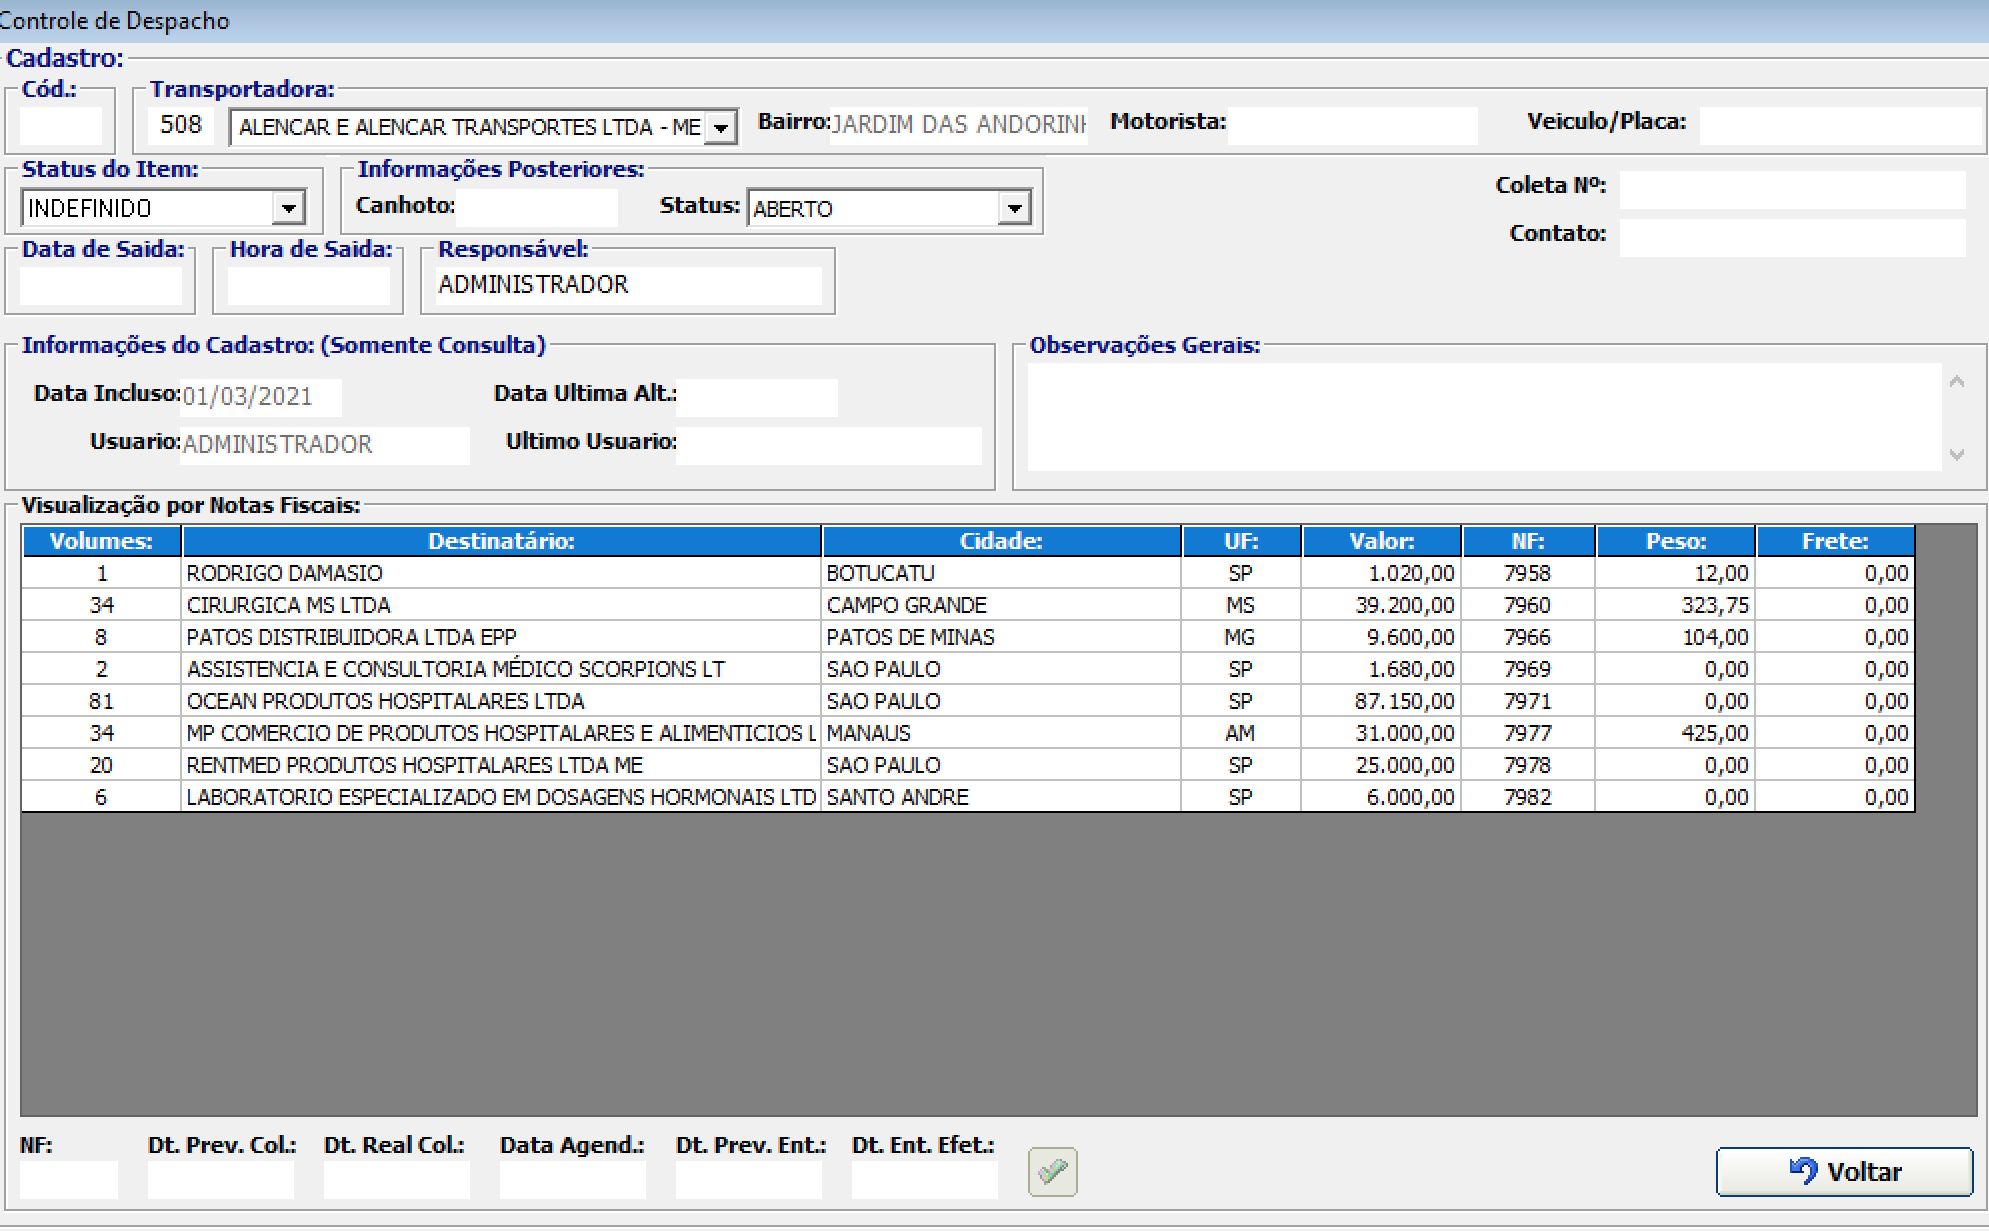Click the Observações Gerais text area
This screenshot has width=1989, height=1231.
(1483, 416)
